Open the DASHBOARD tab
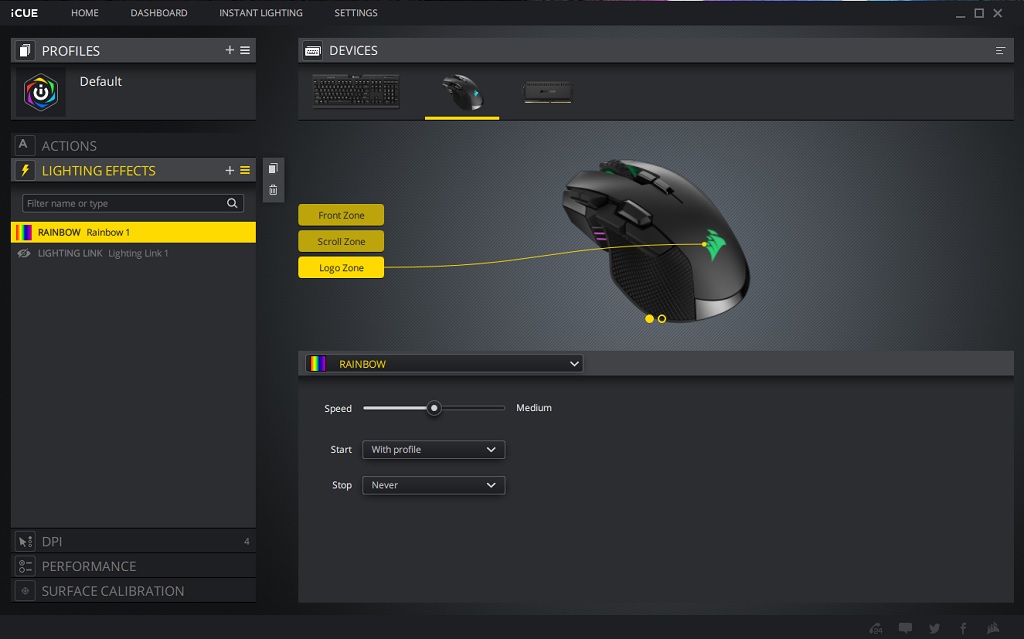This screenshot has height=639, width=1024. [159, 13]
